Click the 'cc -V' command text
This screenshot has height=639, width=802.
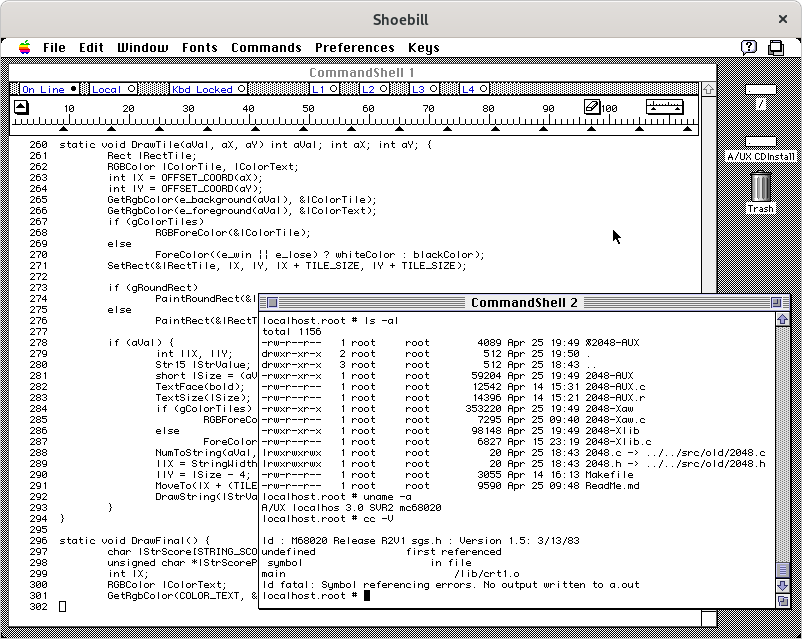pyautogui.click(x=378, y=519)
